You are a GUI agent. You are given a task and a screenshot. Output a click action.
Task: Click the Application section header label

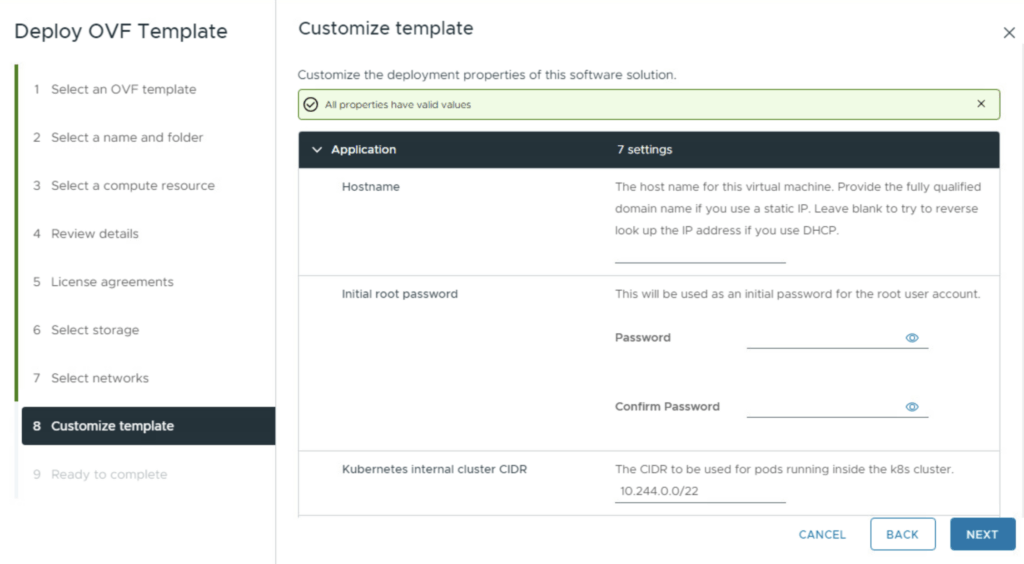pos(363,150)
